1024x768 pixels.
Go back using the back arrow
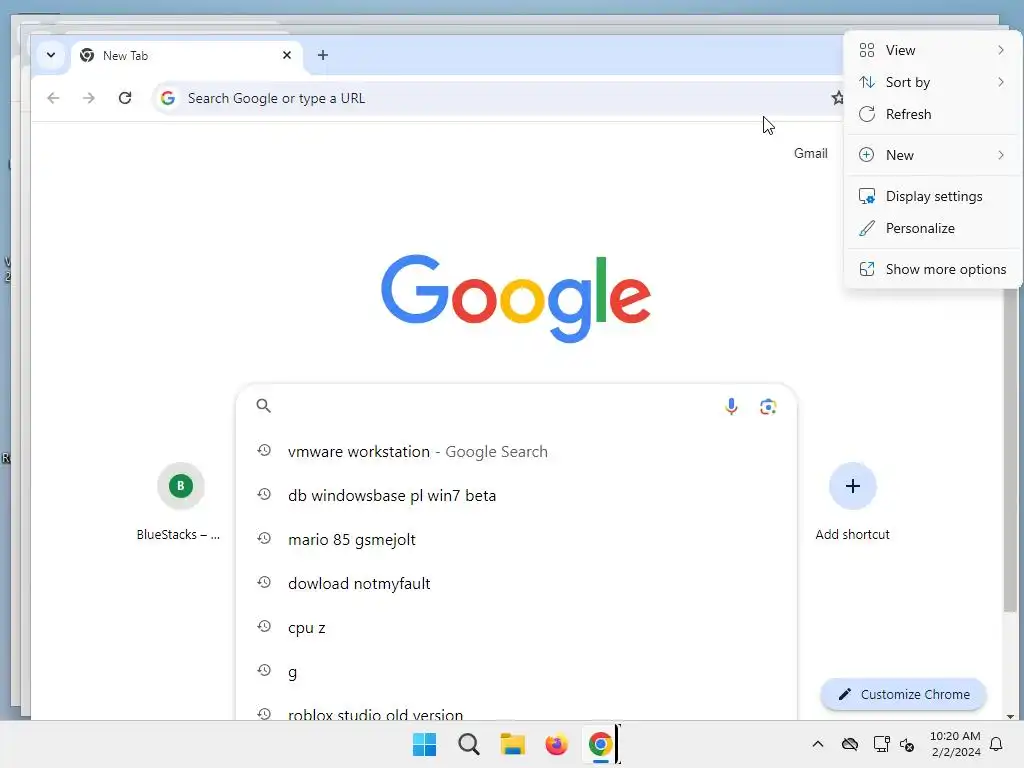pos(54,98)
